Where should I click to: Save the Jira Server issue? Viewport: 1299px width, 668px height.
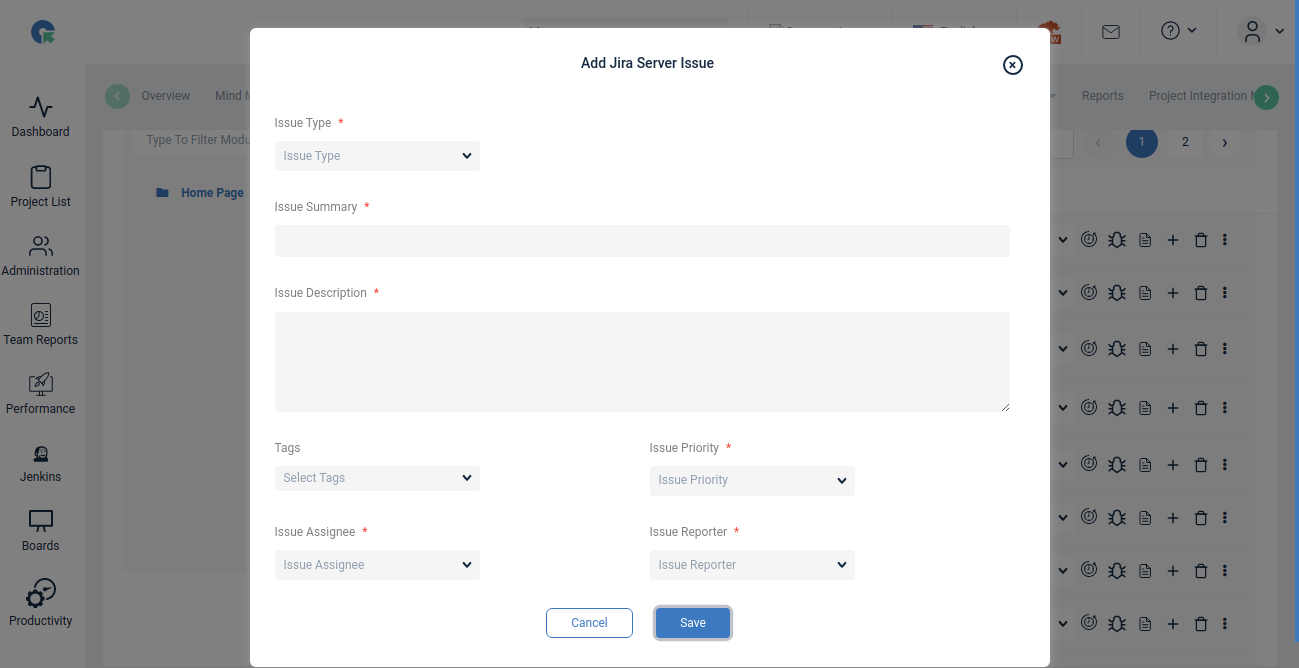click(692, 622)
